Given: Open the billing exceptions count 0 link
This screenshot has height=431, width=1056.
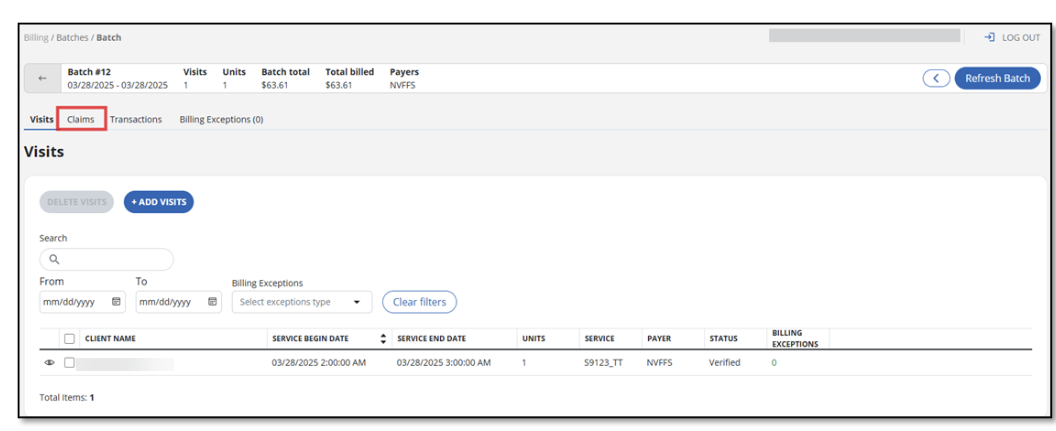Looking at the screenshot, I should pos(774,363).
